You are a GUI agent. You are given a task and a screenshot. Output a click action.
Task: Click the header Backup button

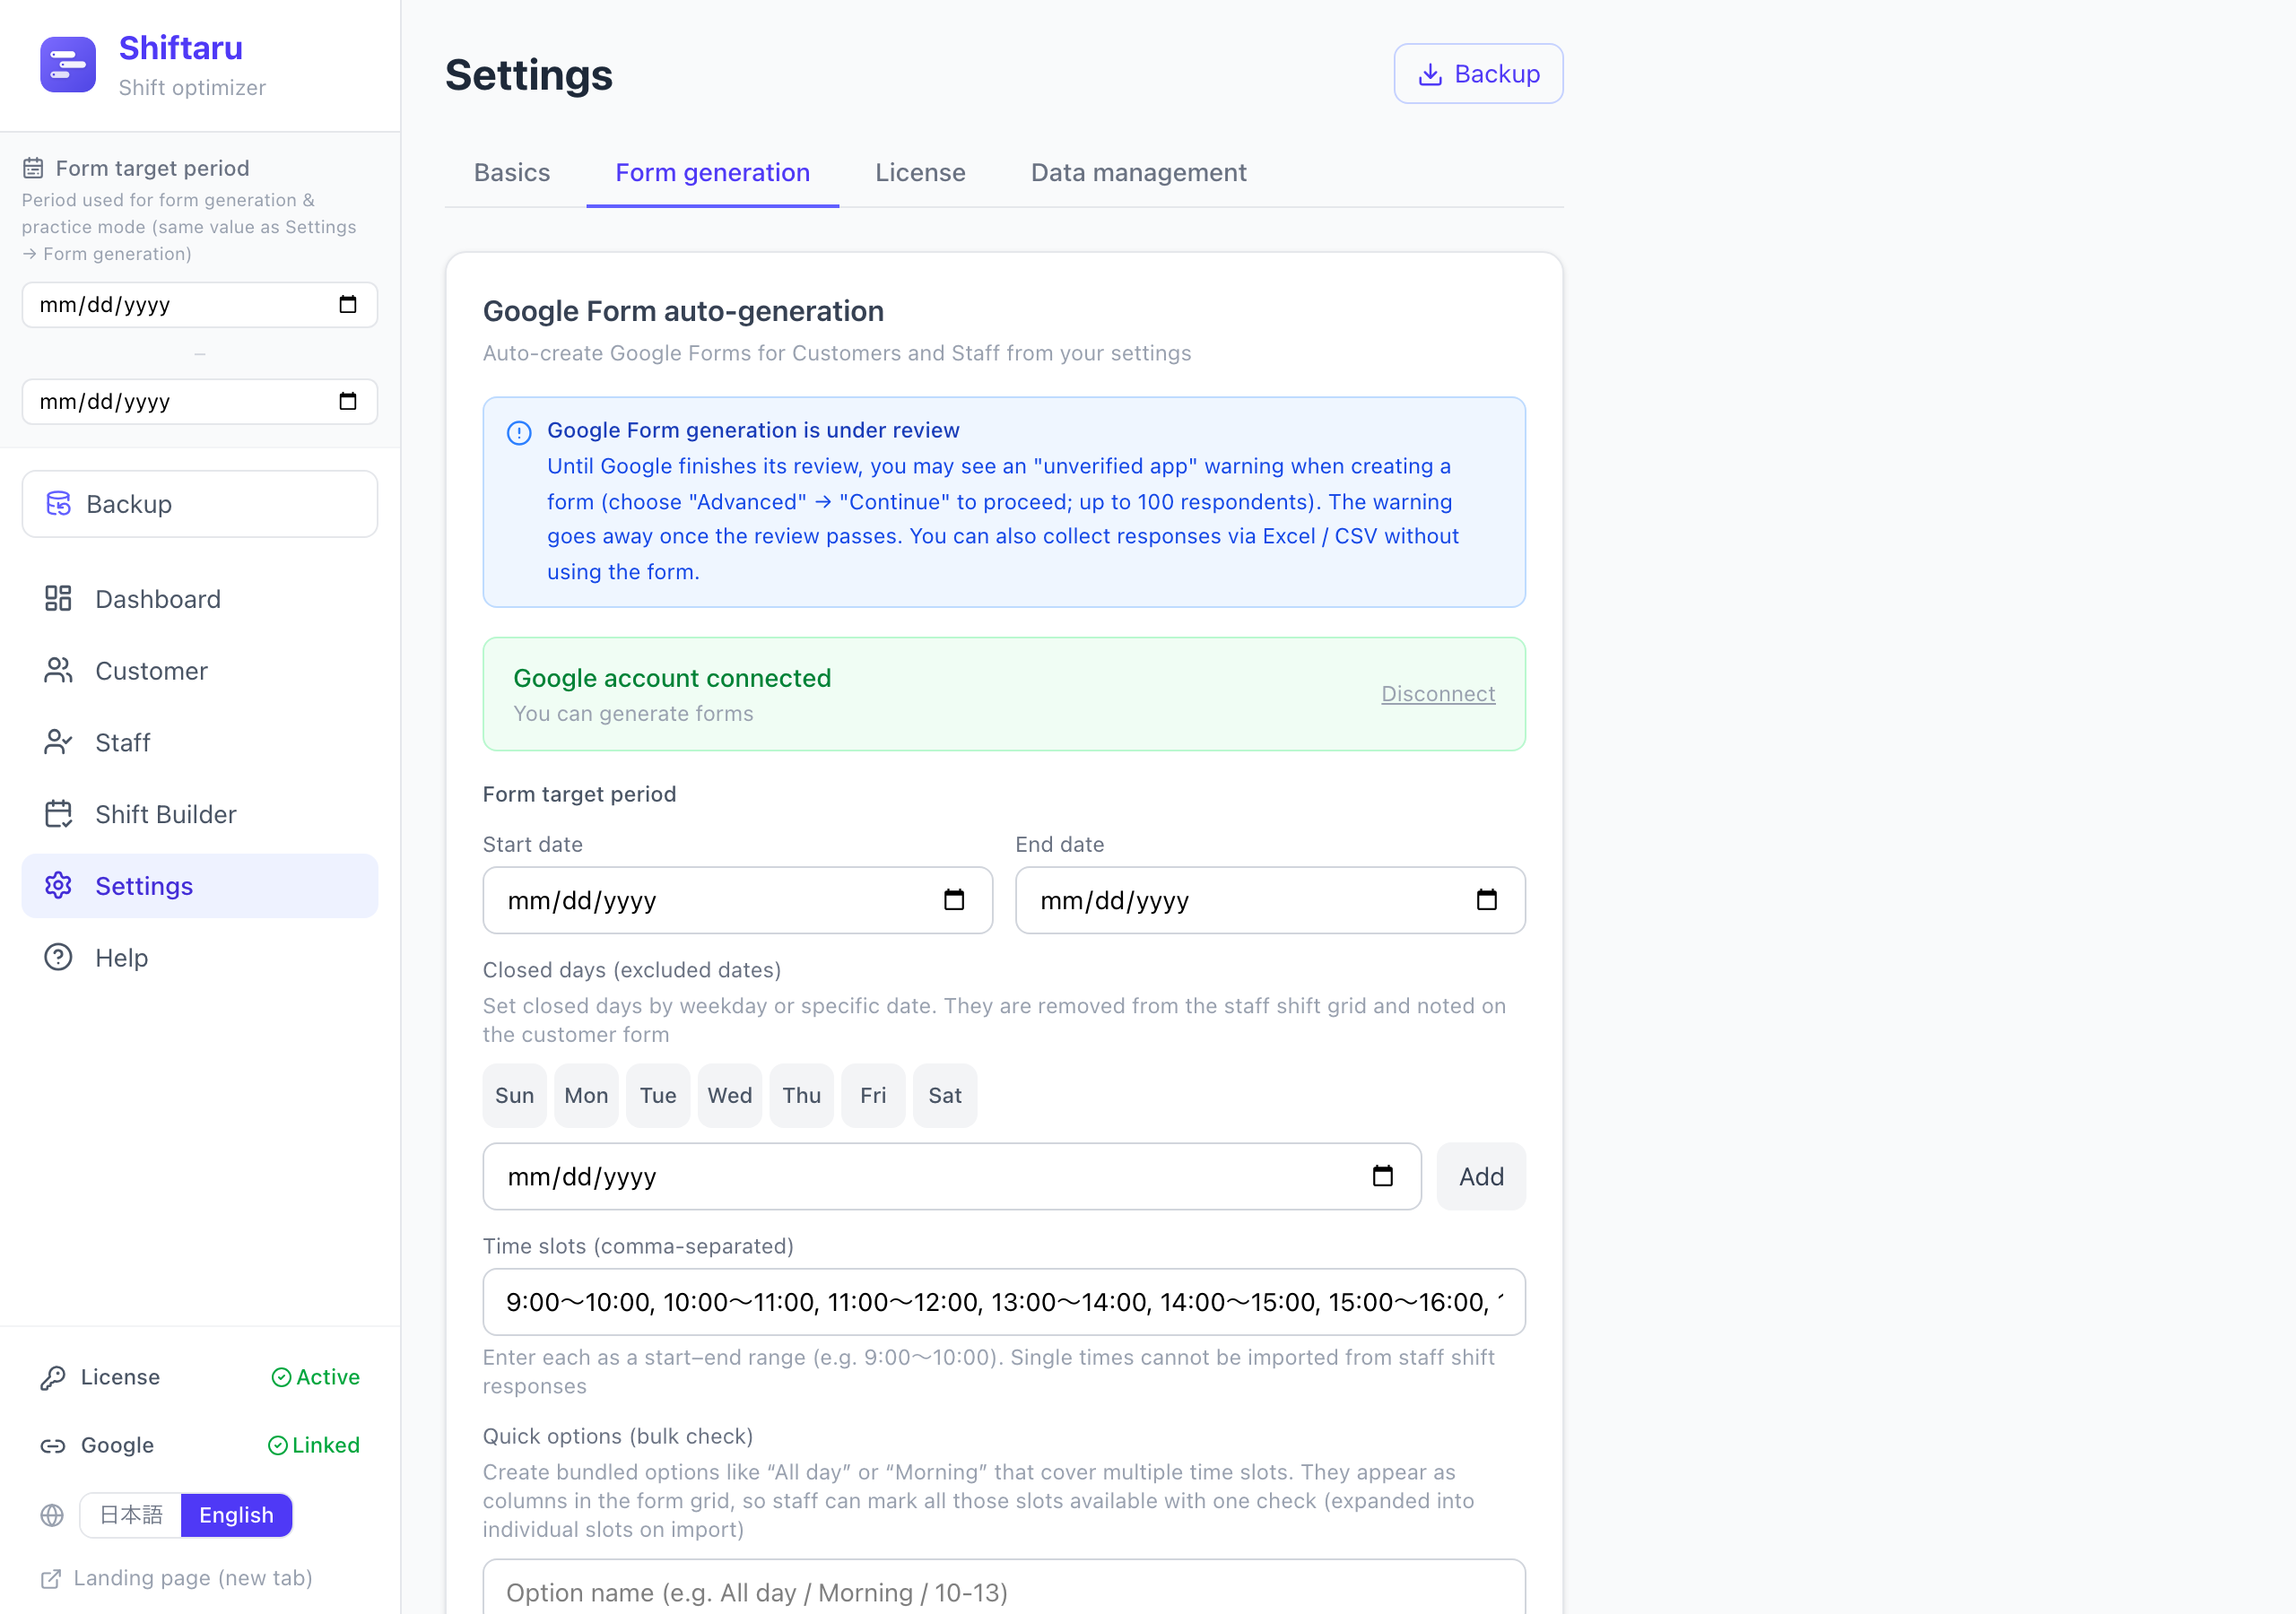click(1479, 74)
